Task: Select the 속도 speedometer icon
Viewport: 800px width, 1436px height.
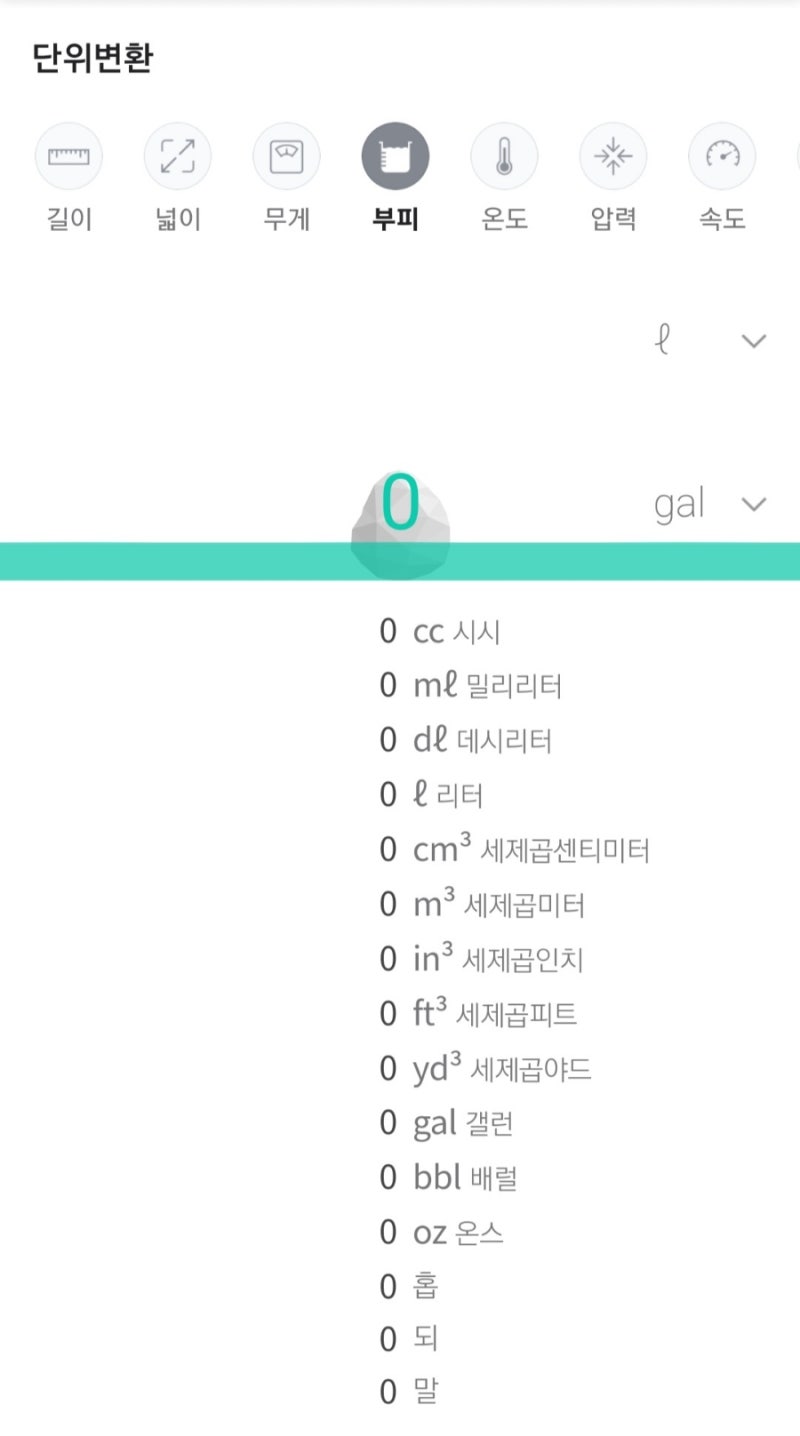Action: pos(722,156)
